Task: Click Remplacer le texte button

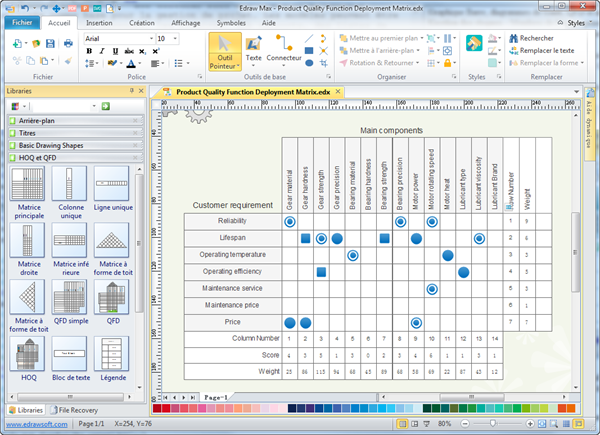Action: click(x=540, y=50)
